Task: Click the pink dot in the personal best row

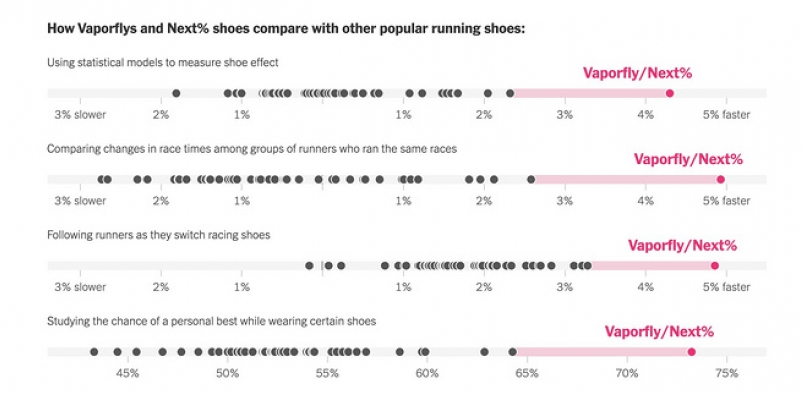Action: pos(692,352)
